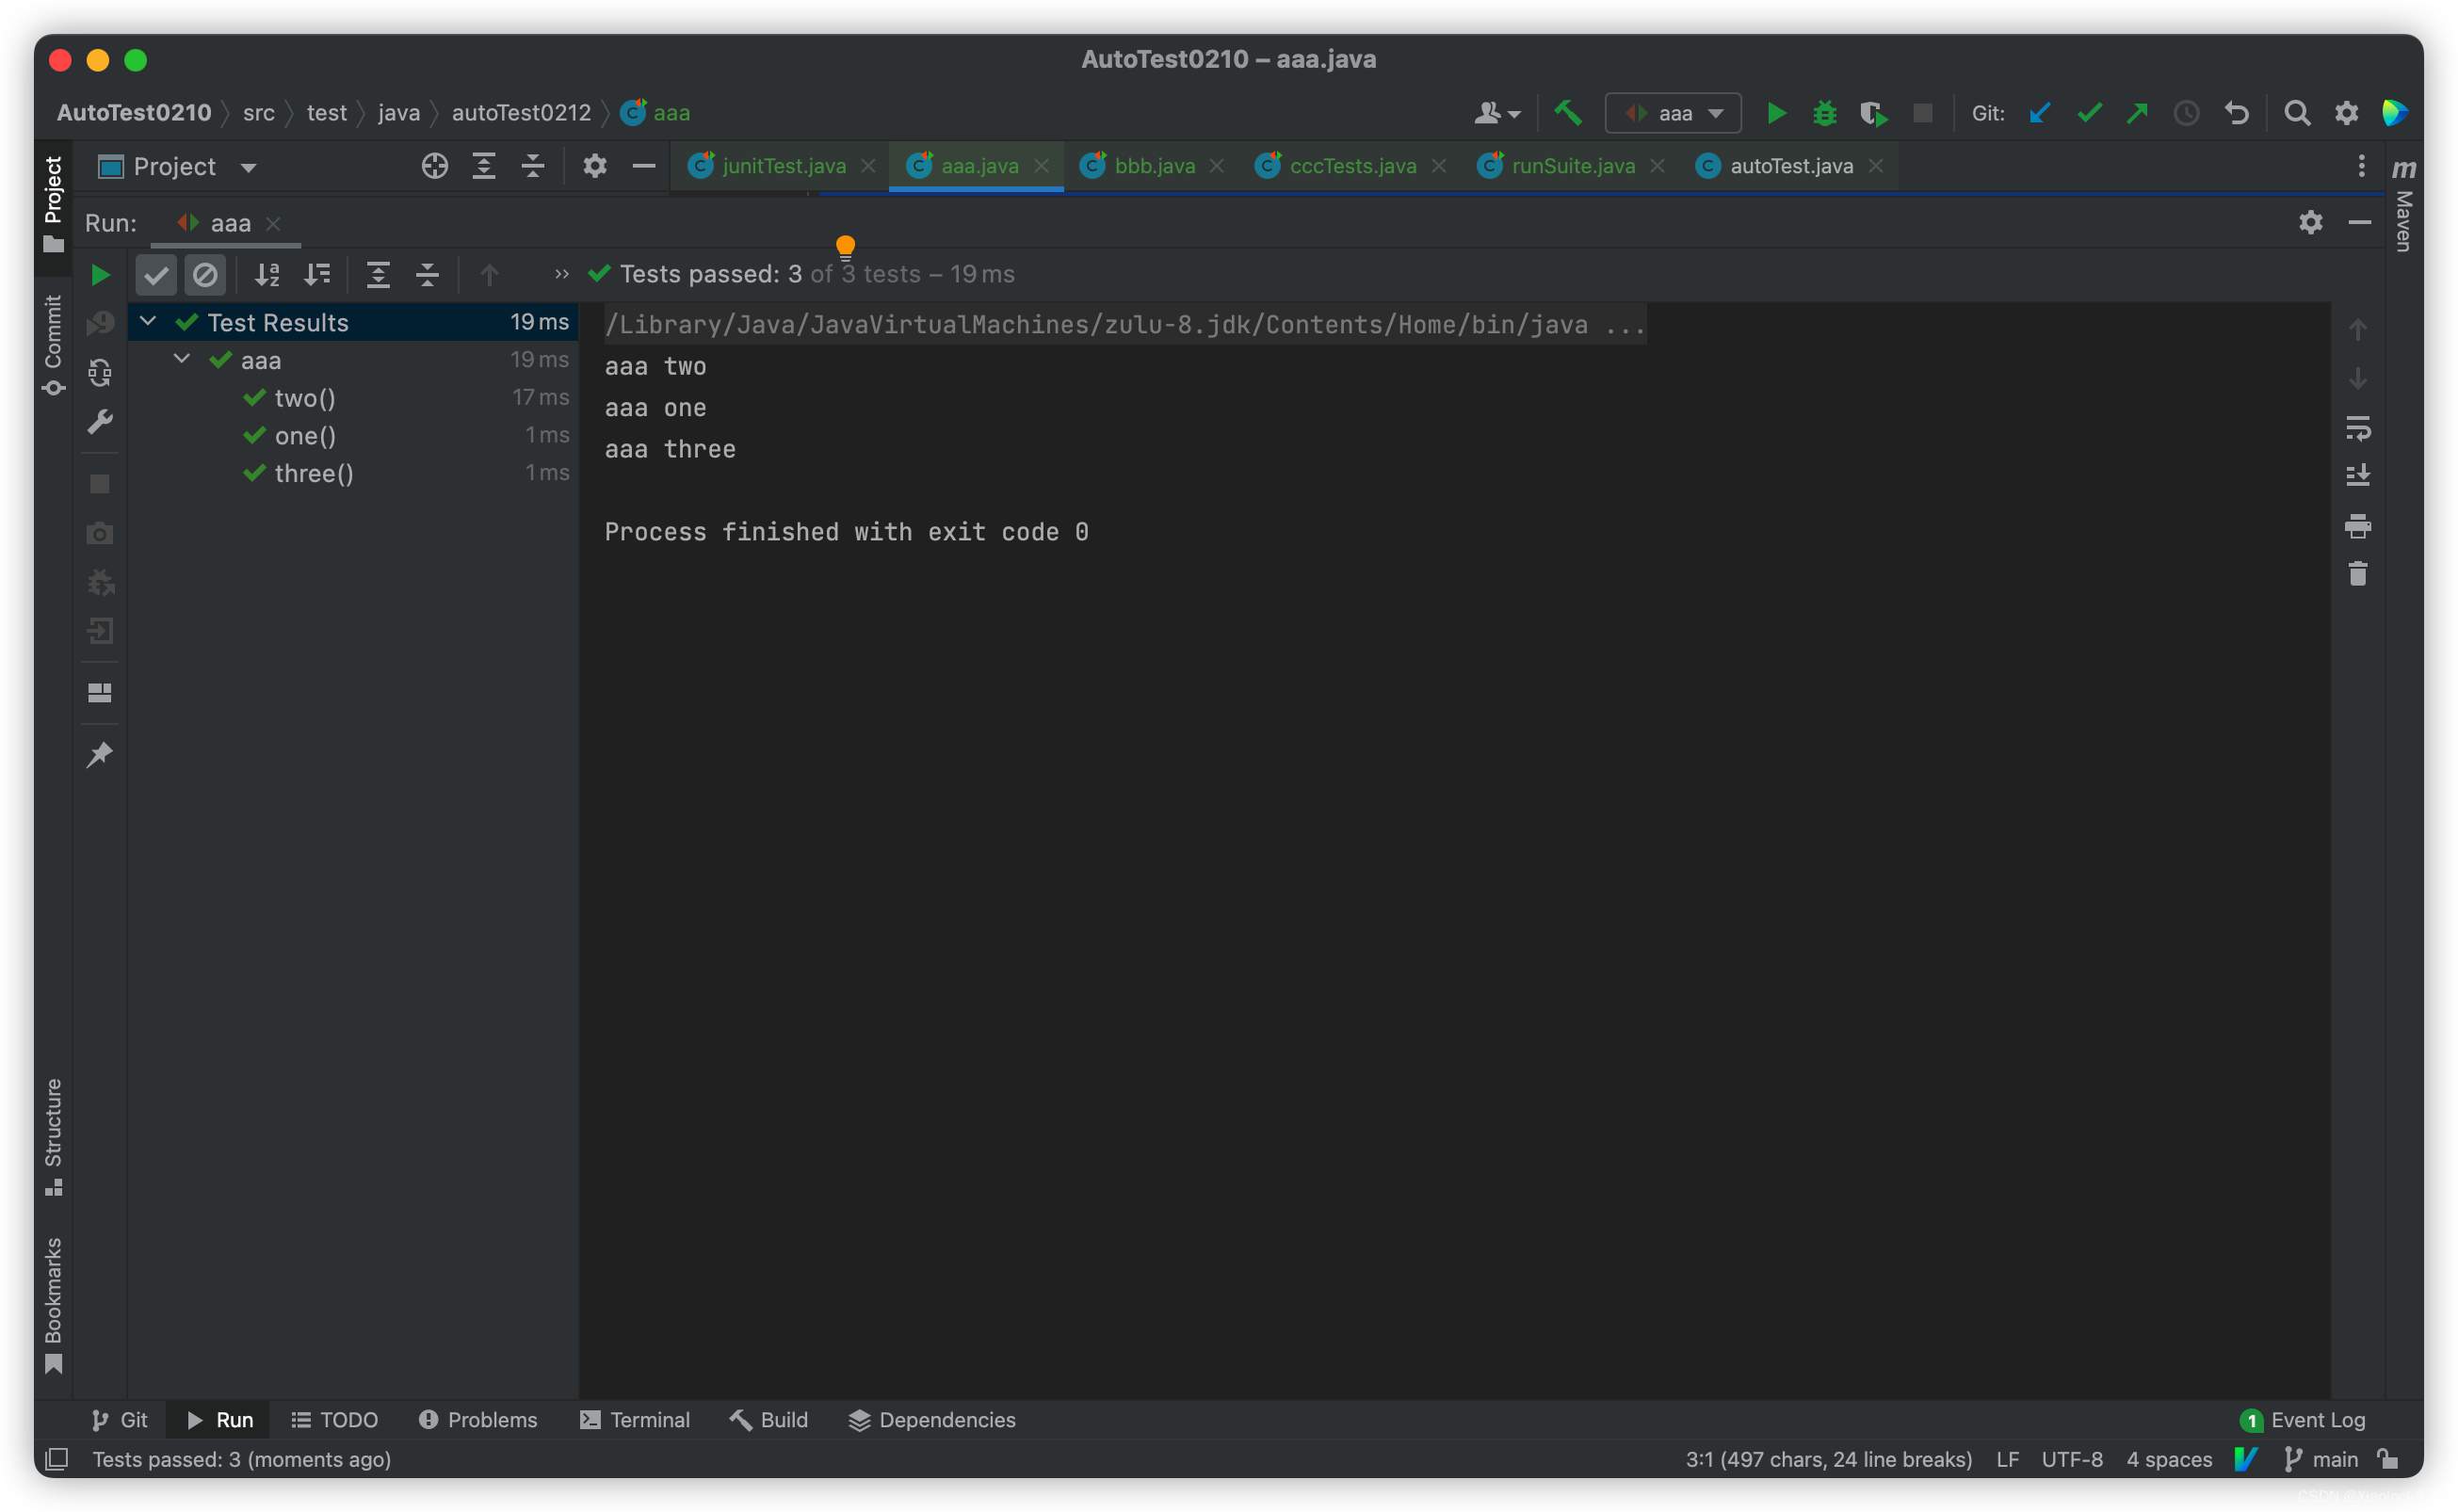This screenshot has height=1512, width=2458.
Task: Build project with the hammer icon
Action: (1568, 113)
